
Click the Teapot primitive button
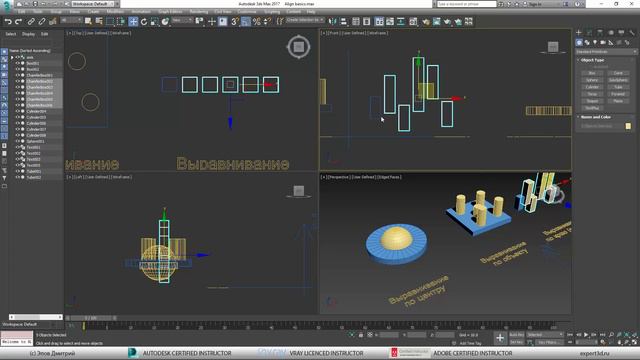pos(592,101)
